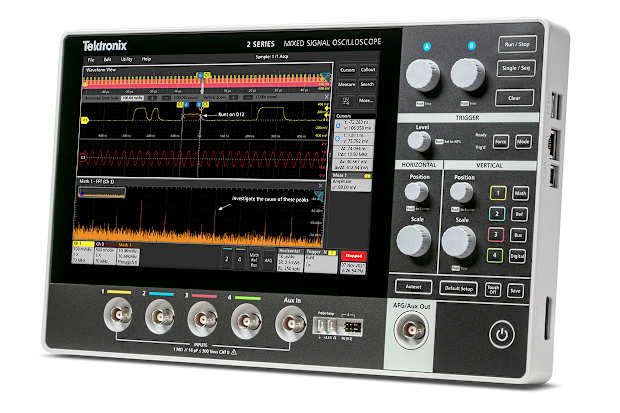The width and height of the screenshot is (620, 413).
Task: Click the Default Setup button
Action: (459, 288)
